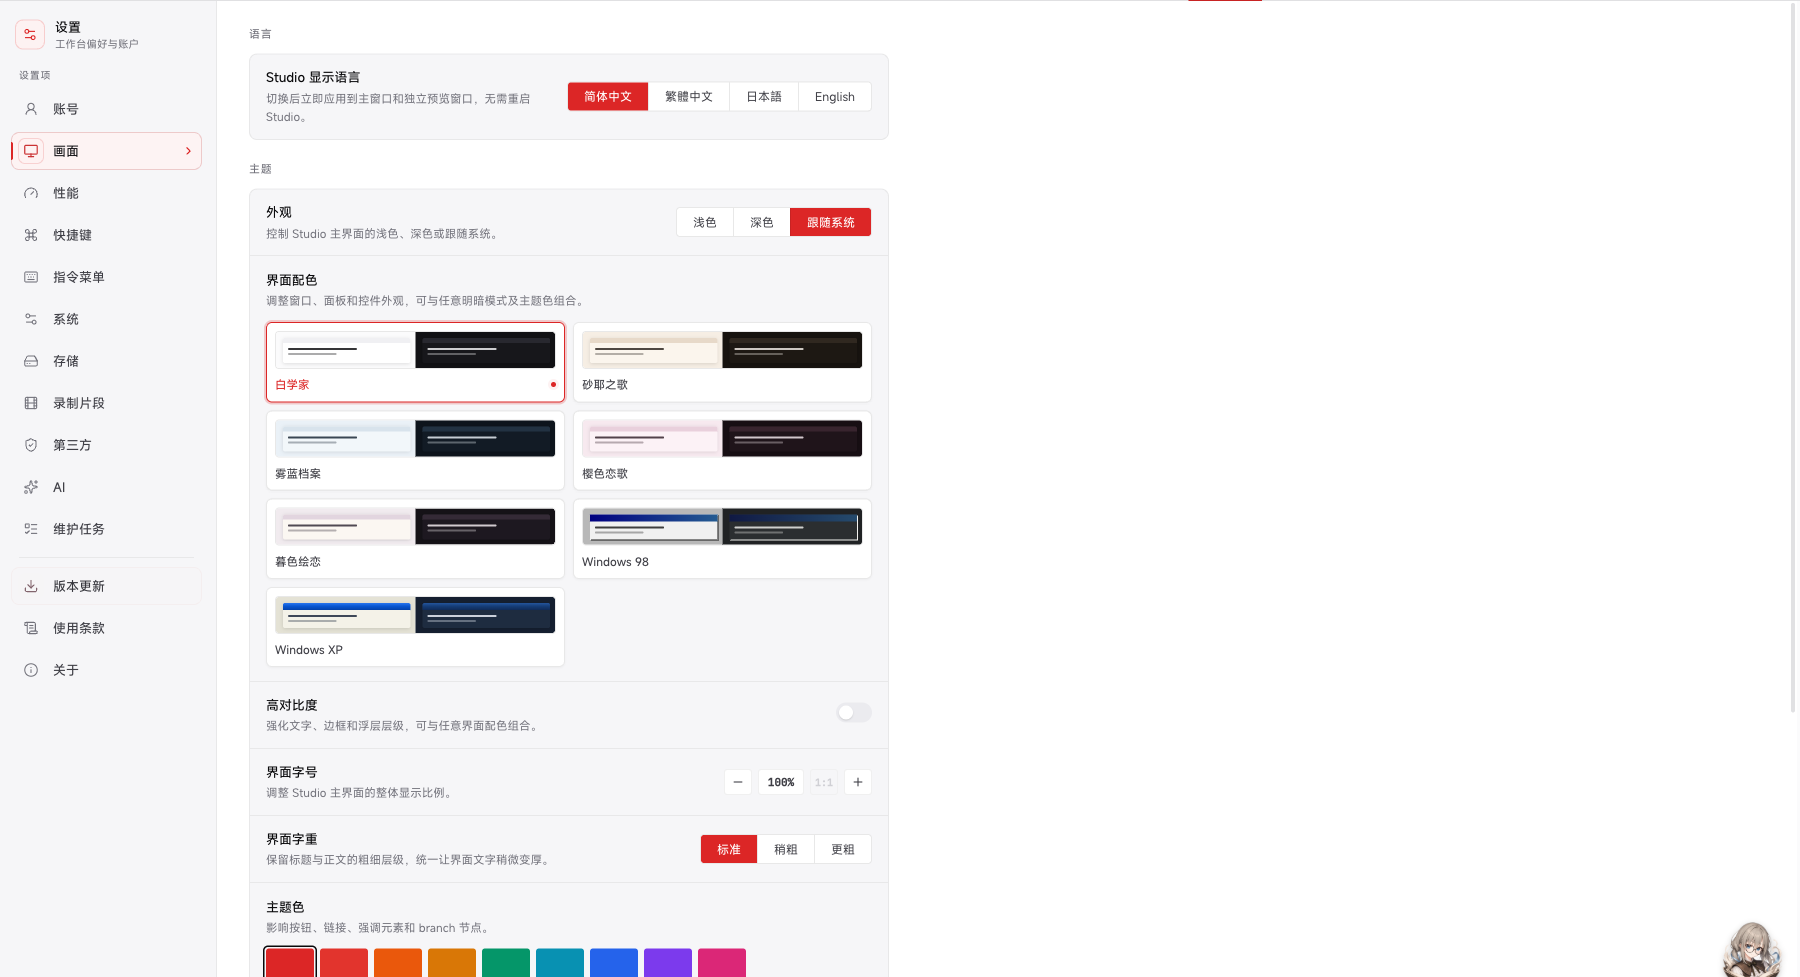Switch display language to 简体中文

click(x=608, y=96)
